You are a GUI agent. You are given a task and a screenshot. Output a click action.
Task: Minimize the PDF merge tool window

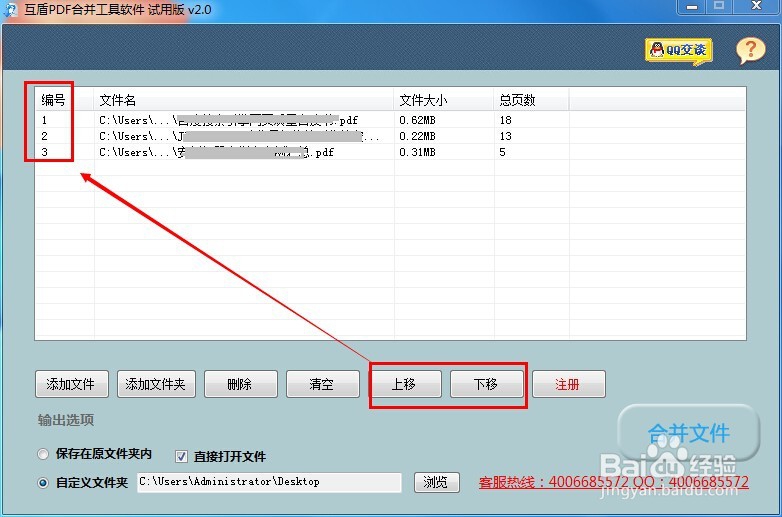coord(692,7)
